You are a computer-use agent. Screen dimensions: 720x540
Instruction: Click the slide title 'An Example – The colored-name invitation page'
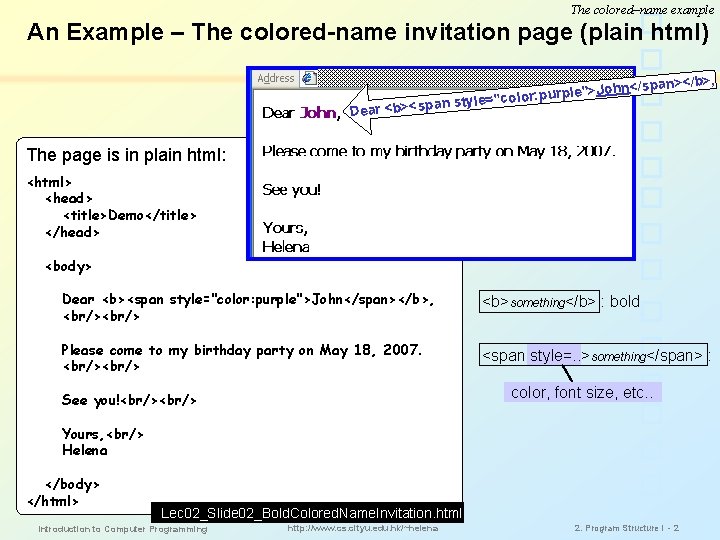(x=367, y=32)
